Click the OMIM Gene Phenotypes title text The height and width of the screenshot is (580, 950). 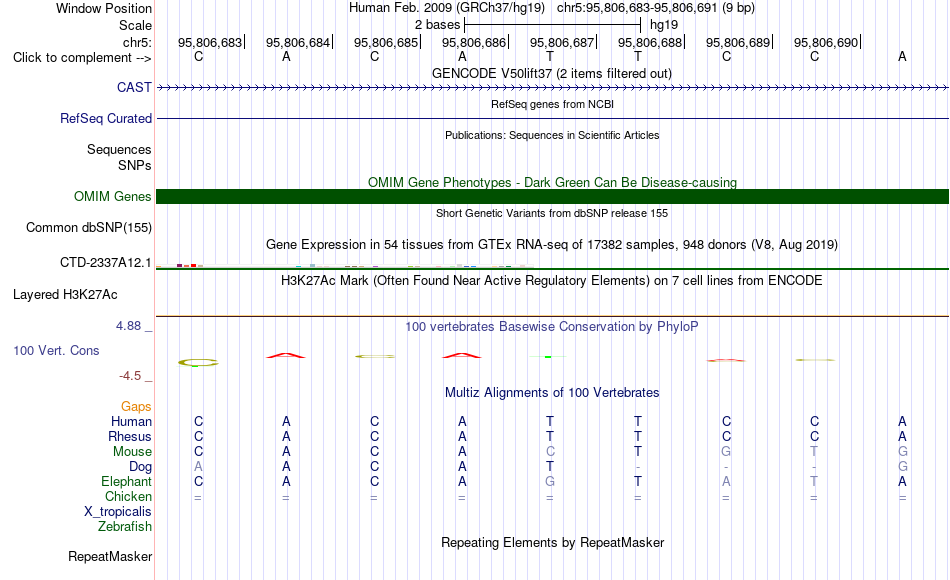tap(552, 182)
